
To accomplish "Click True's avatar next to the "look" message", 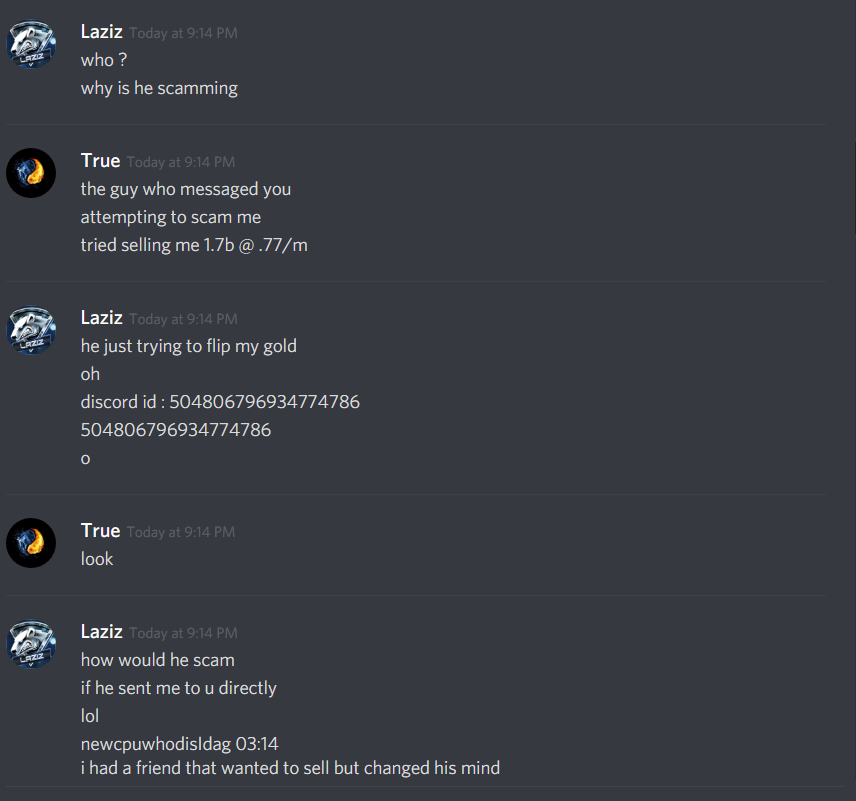I will pyautogui.click(x=31, y=543).
